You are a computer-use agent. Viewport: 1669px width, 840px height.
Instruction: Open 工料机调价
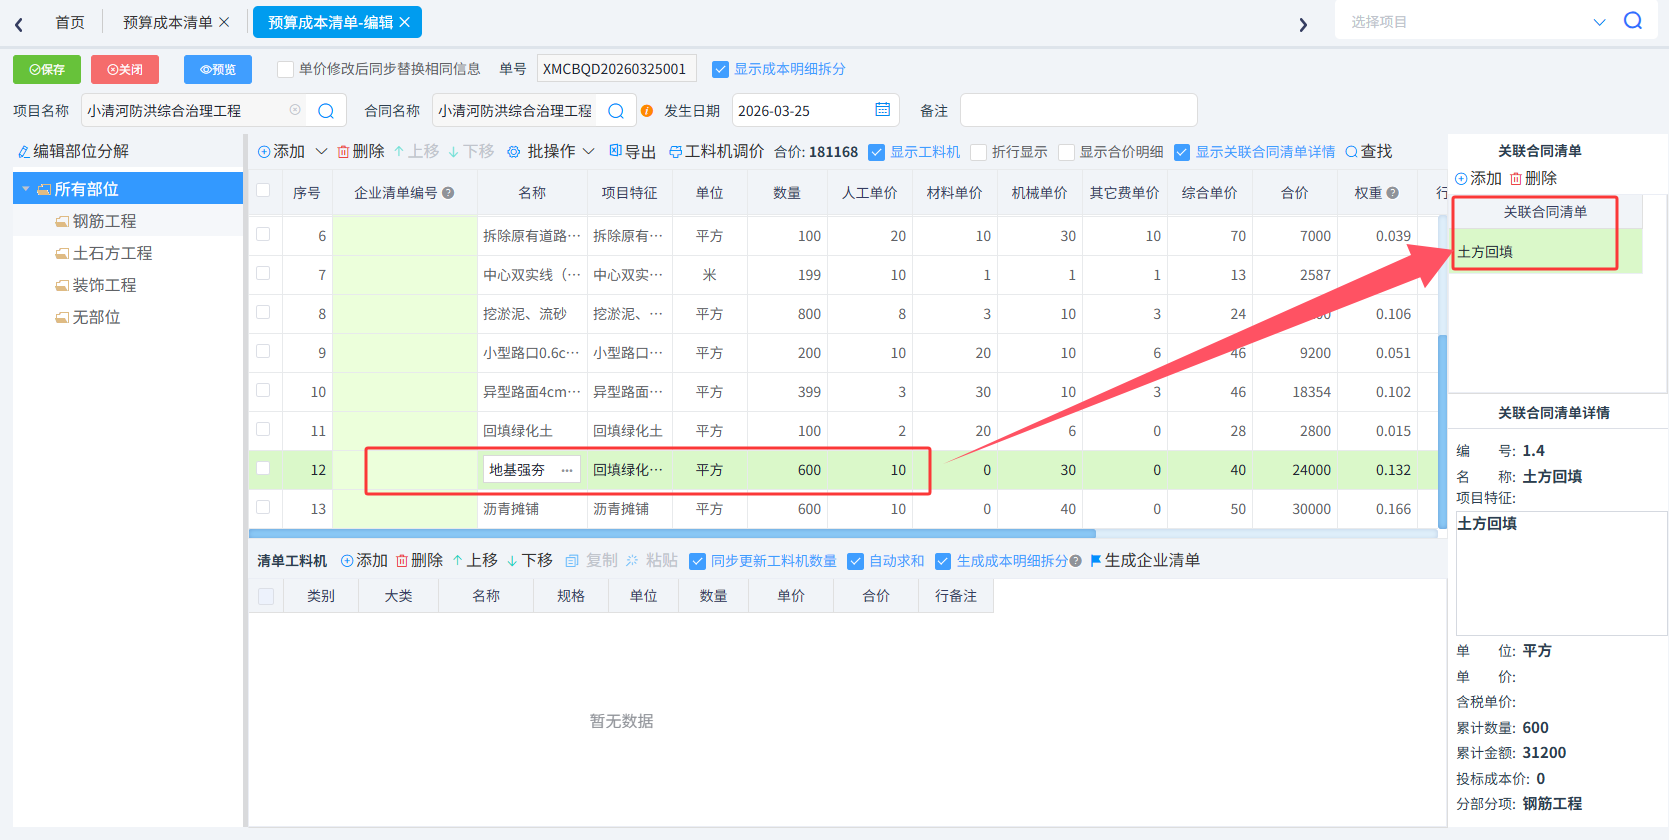[716, 152]
